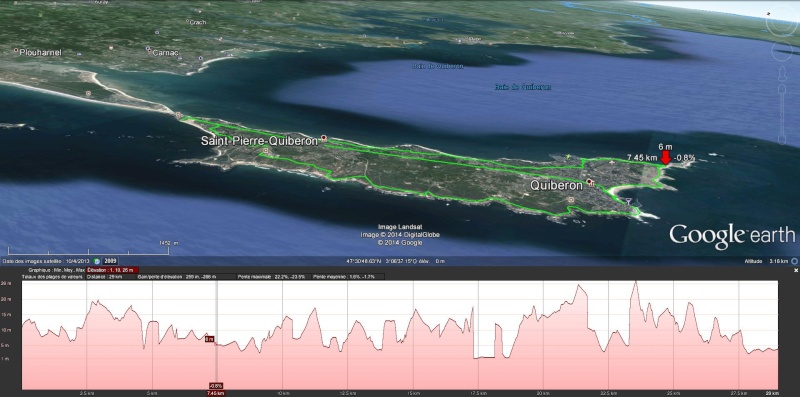Click the -0.8% slope tag on the graph

(x=216, y=385)
